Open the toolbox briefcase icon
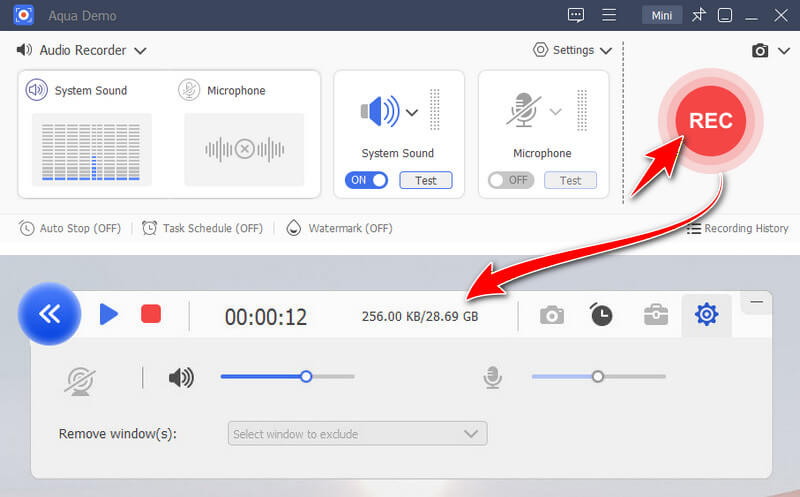The width and height of the screenshot is (800, 497). click(x=656, y=315)
